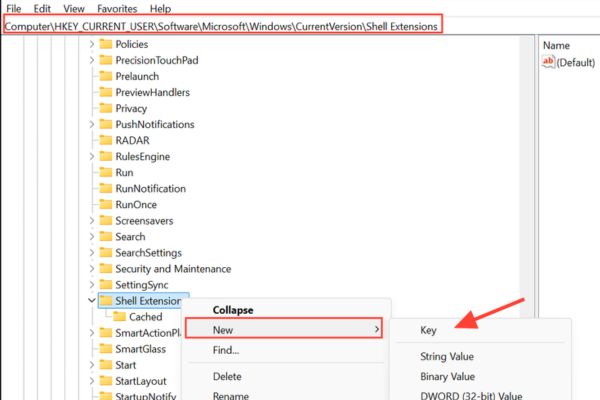This screenshot has width=600, height=400.
Task: Click the Name column header
Action: pyautogui.click(x=558, y=45)
